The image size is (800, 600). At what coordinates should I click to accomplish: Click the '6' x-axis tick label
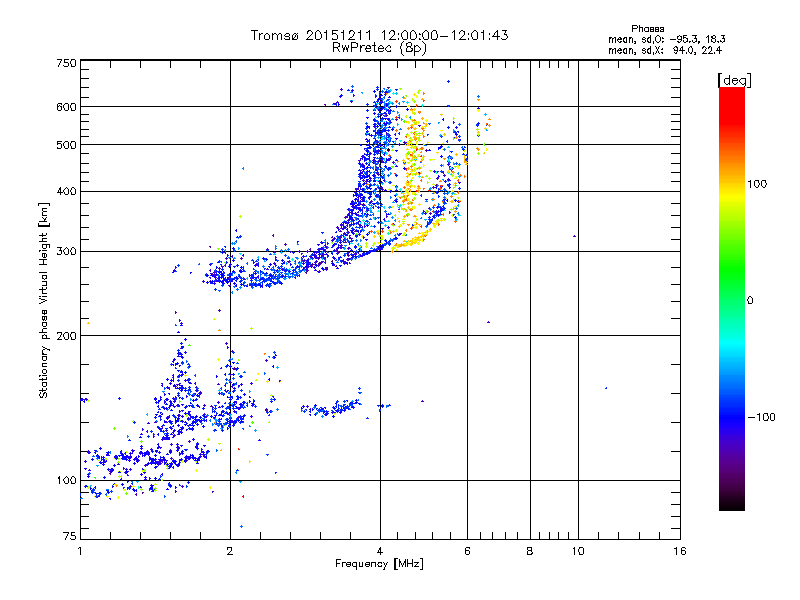tap(467, 551)
